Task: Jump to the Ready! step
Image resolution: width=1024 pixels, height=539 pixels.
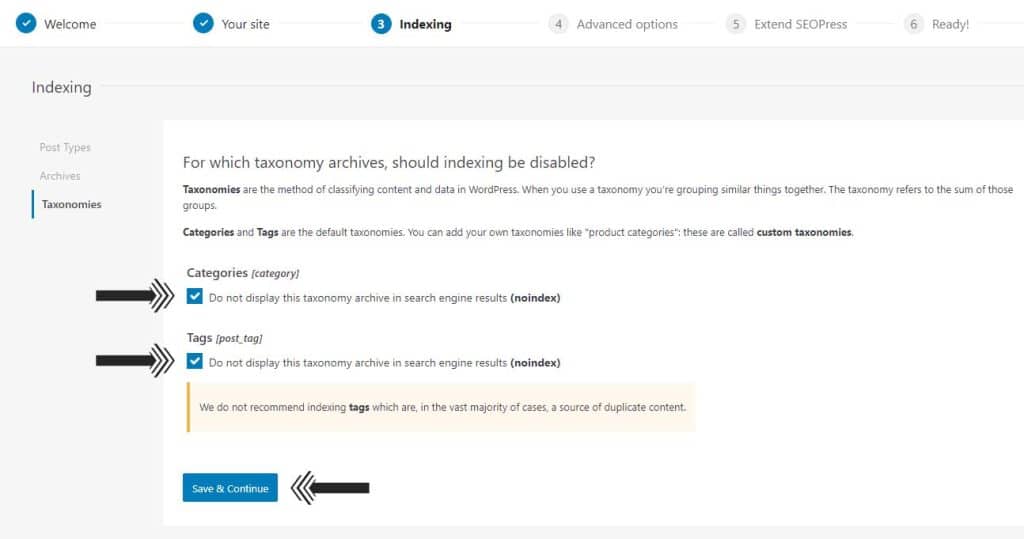Action: pos(950,24)
